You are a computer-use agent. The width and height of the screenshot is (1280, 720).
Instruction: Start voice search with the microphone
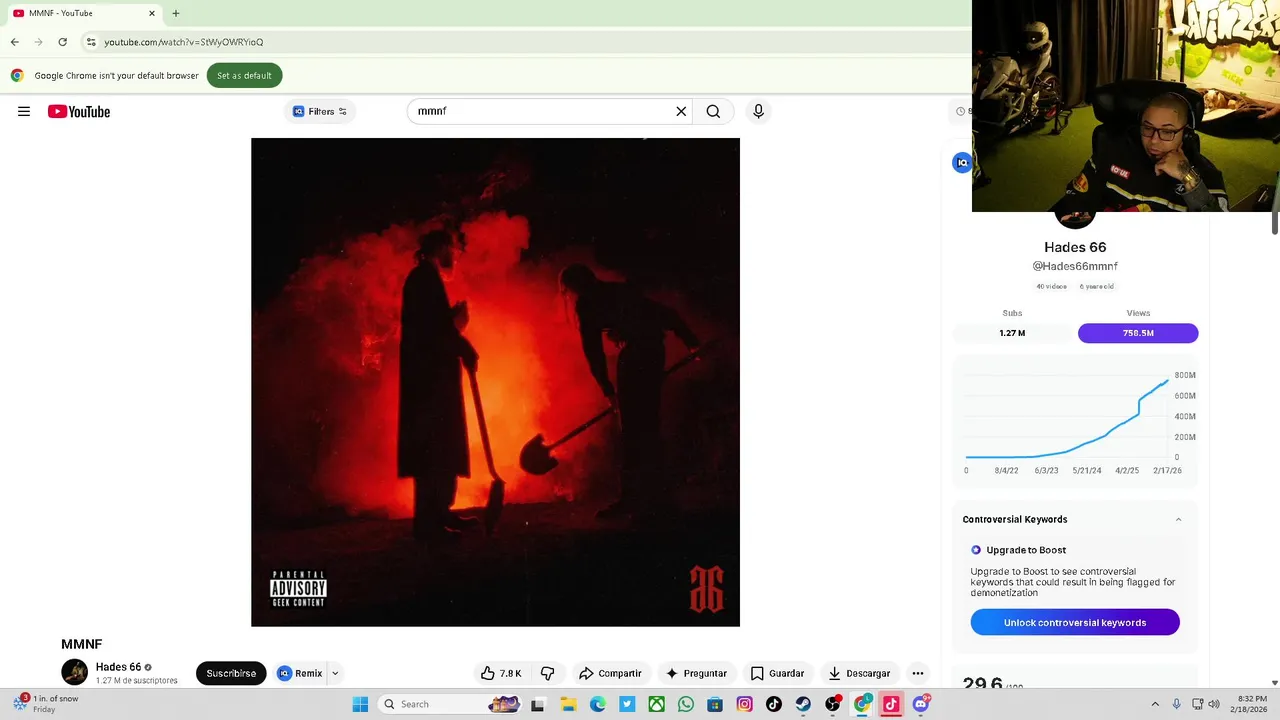point(758,111)
